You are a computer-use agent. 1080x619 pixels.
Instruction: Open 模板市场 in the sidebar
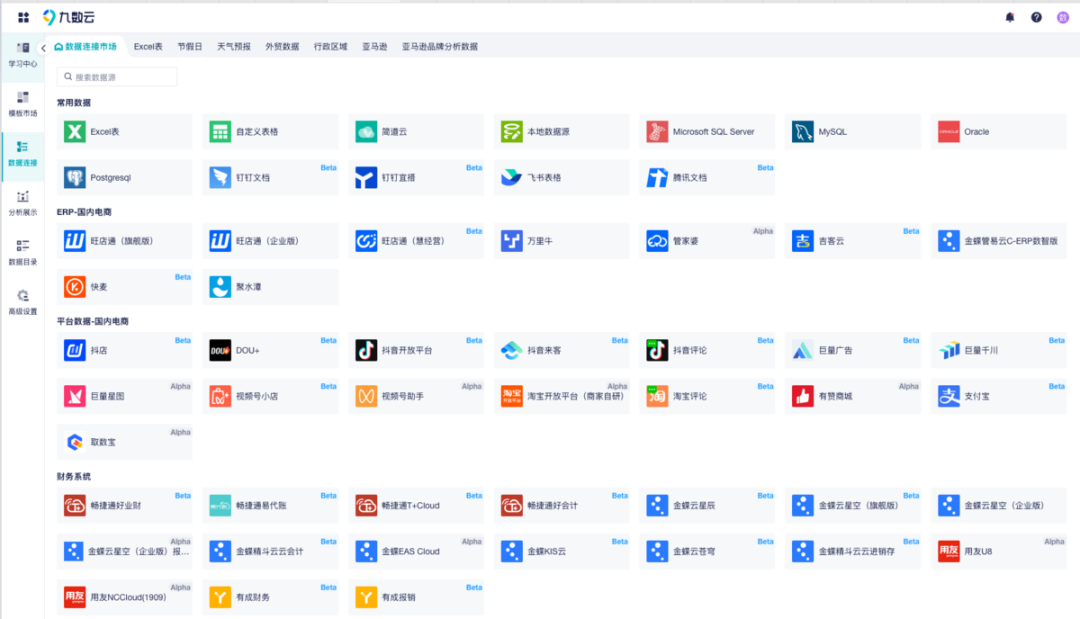click(23, 104)
